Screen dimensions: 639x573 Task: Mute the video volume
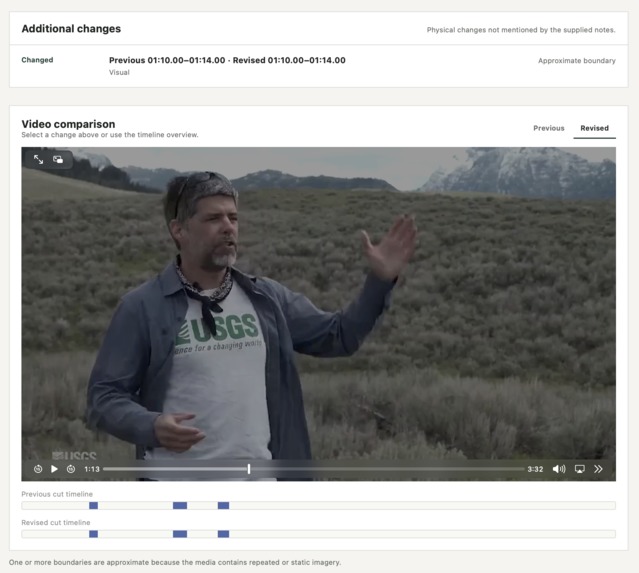pos(559,469)
